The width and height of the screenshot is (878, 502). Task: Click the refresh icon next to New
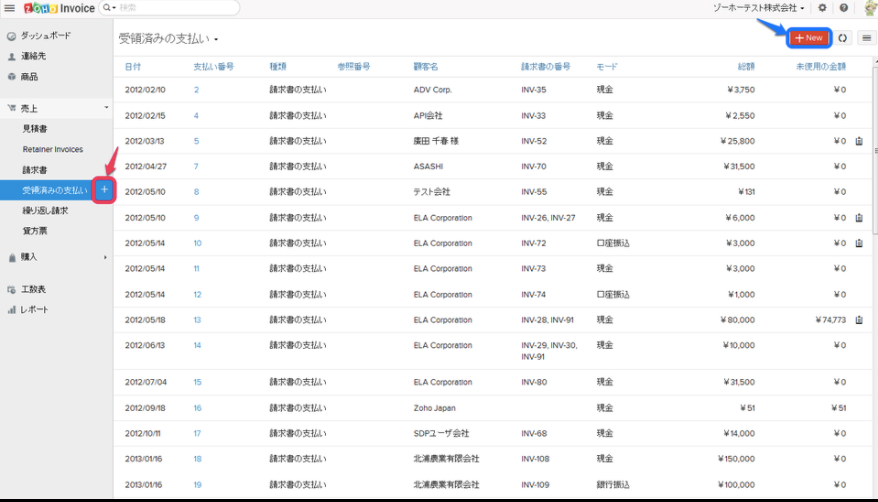[843, 38]
